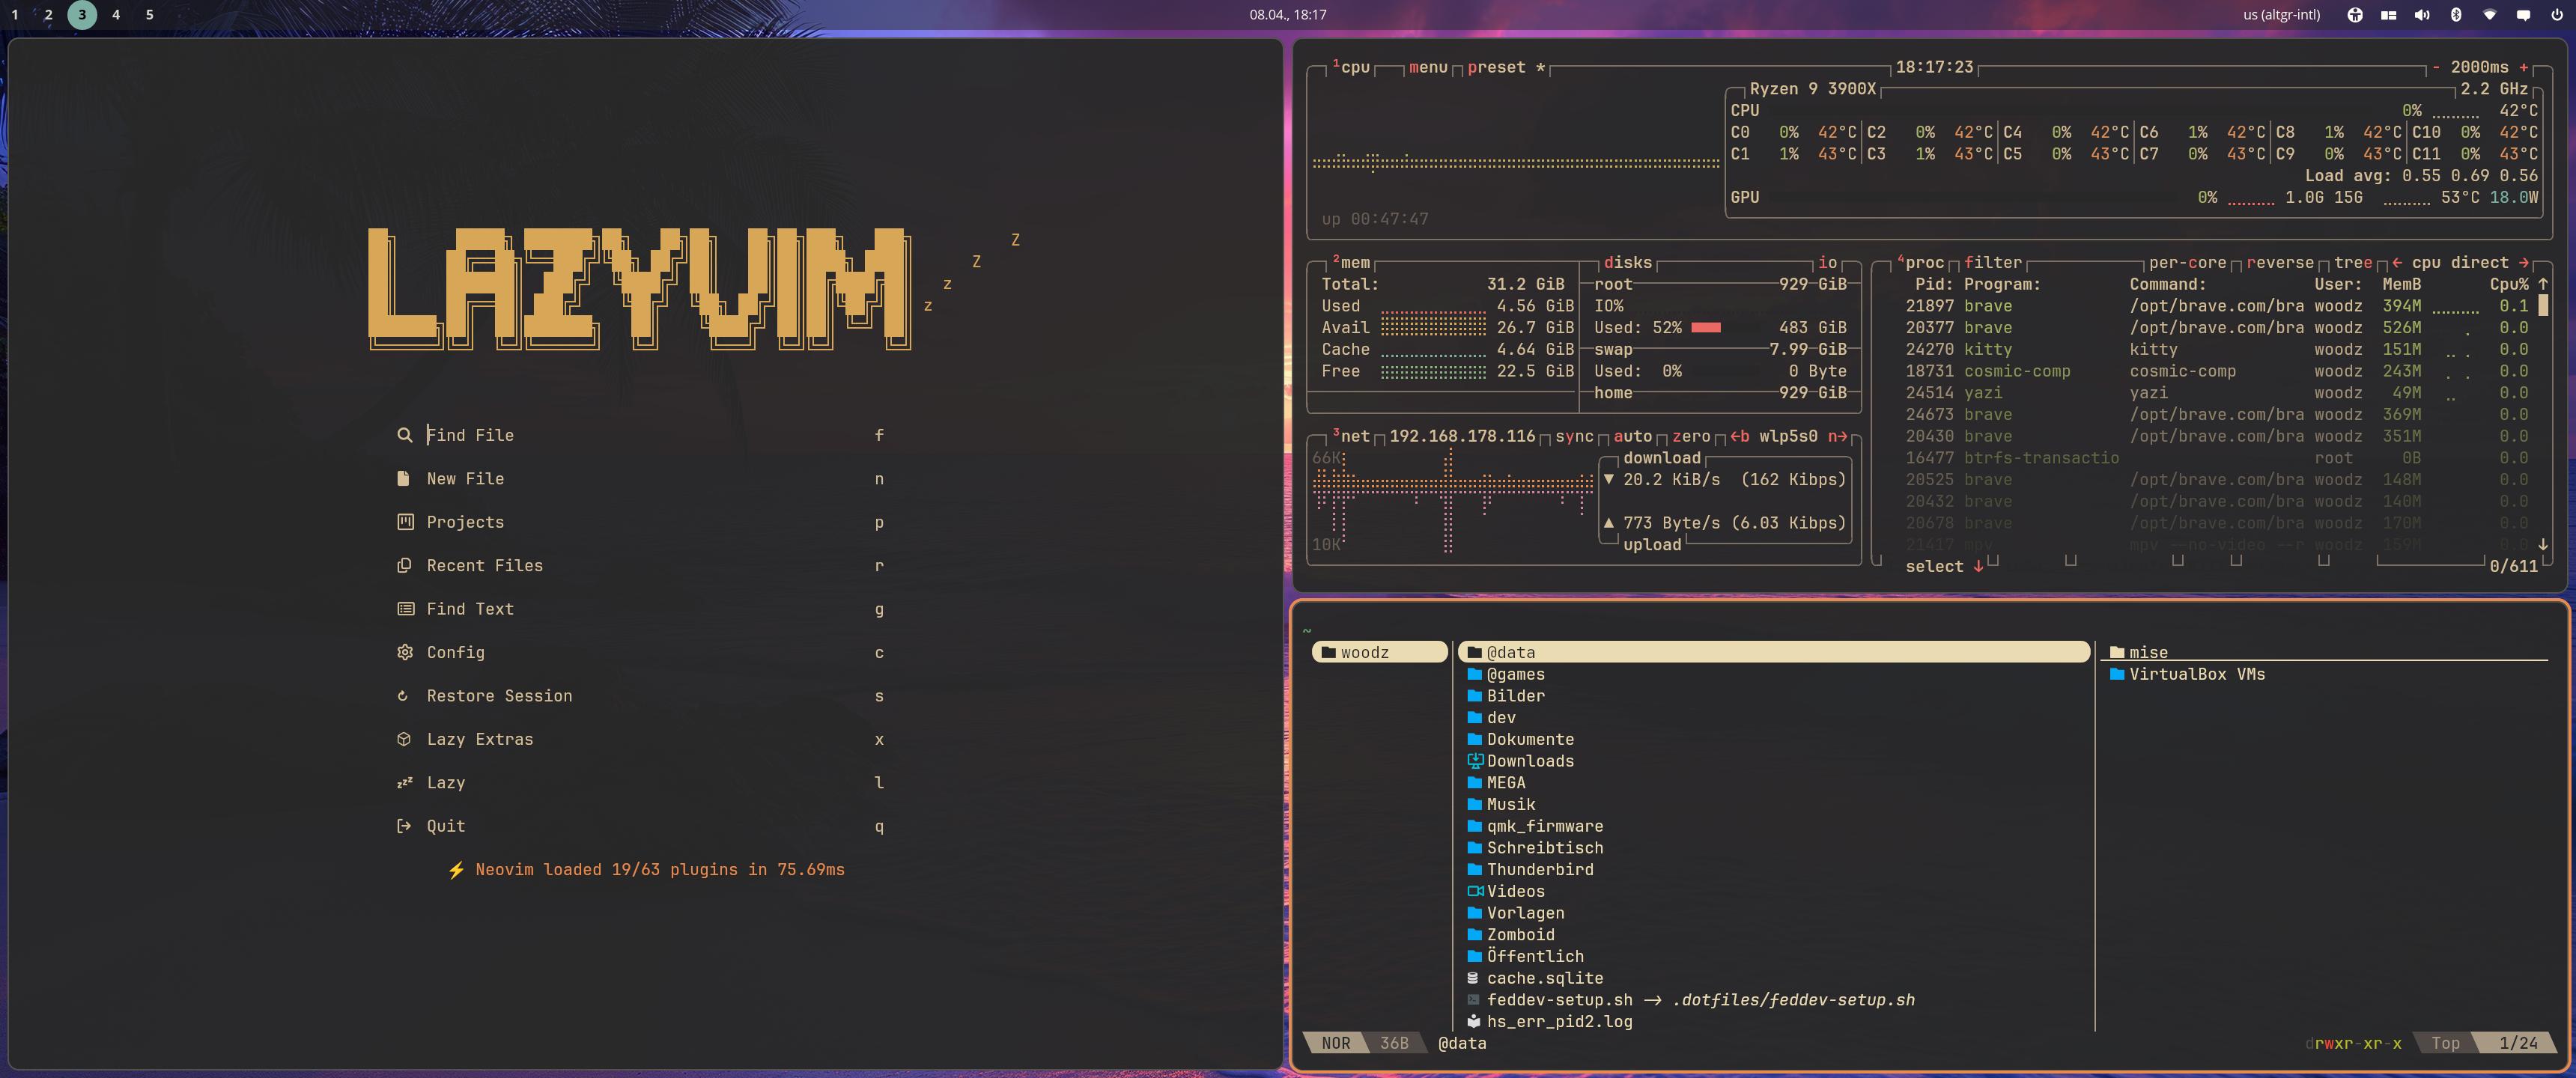Image resolution: width=2576 pixels, height=1078 pixels.
Task: Click the down arrow at bottom of process list
Action: [2543, 545]
